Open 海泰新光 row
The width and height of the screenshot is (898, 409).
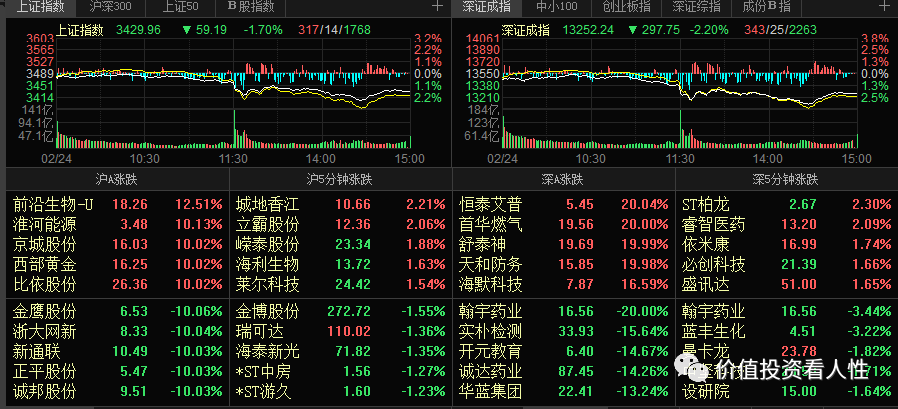coord(340,352)
